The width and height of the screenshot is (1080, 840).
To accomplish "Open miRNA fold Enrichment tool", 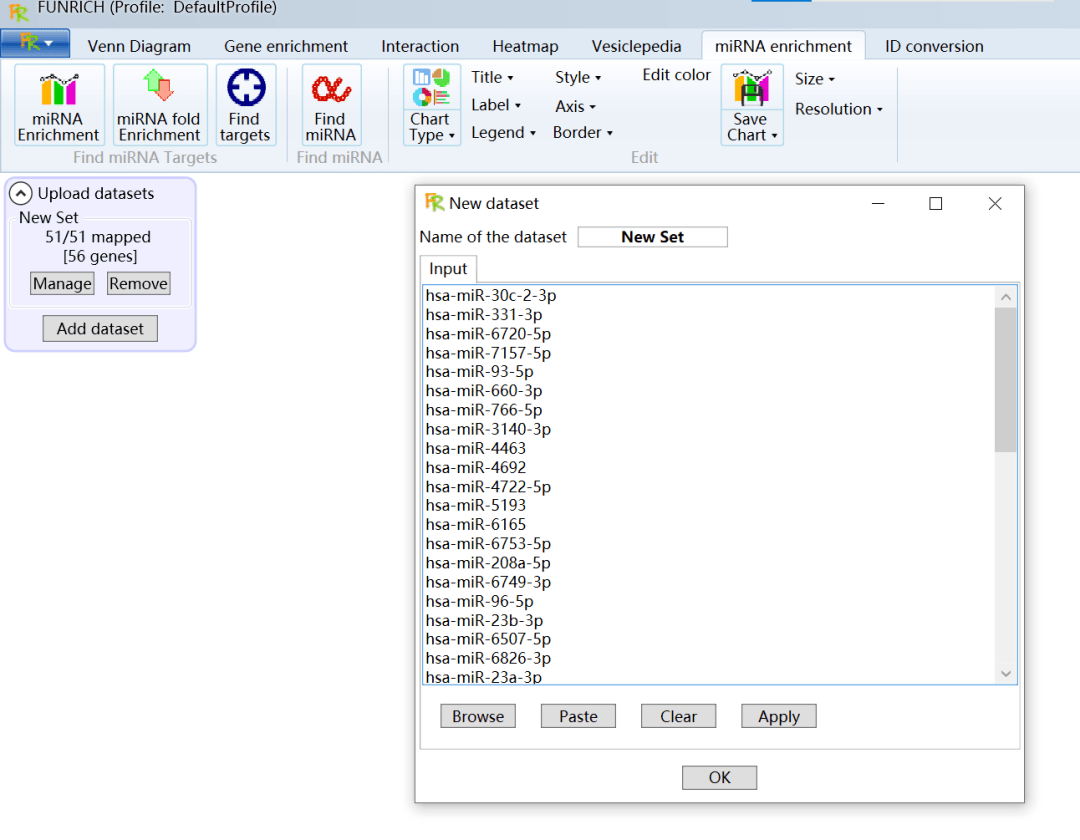I will pyautogui.click(x=160, y=104).
